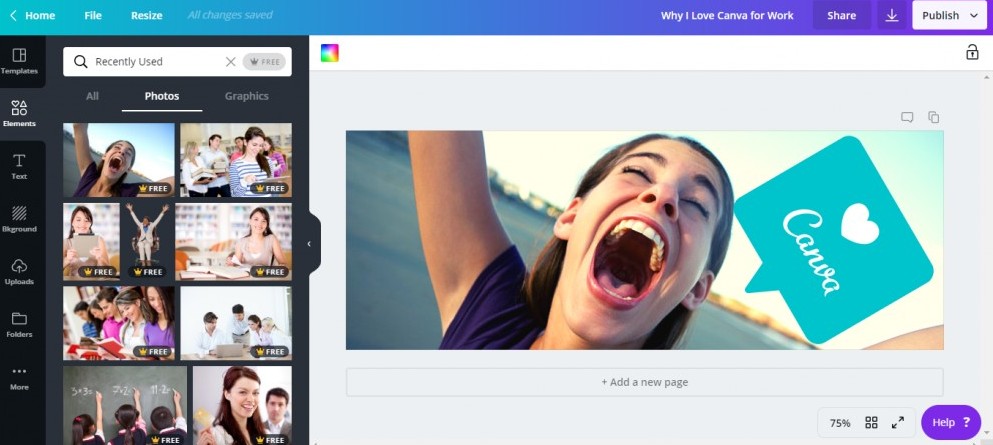Switch to the All tab
The width and height of the screenshot is (993, 445).
pos(92,96)
